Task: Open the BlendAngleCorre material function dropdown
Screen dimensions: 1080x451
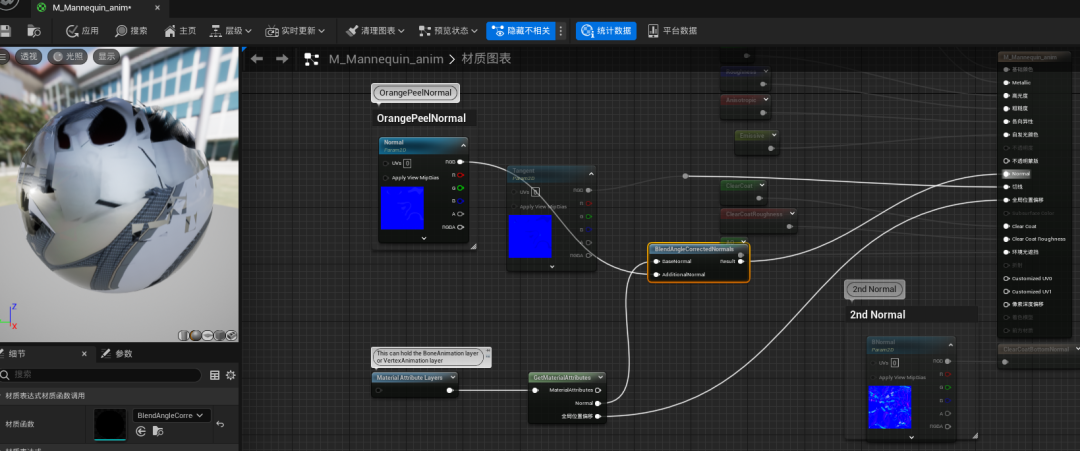Action: (172, 415)
